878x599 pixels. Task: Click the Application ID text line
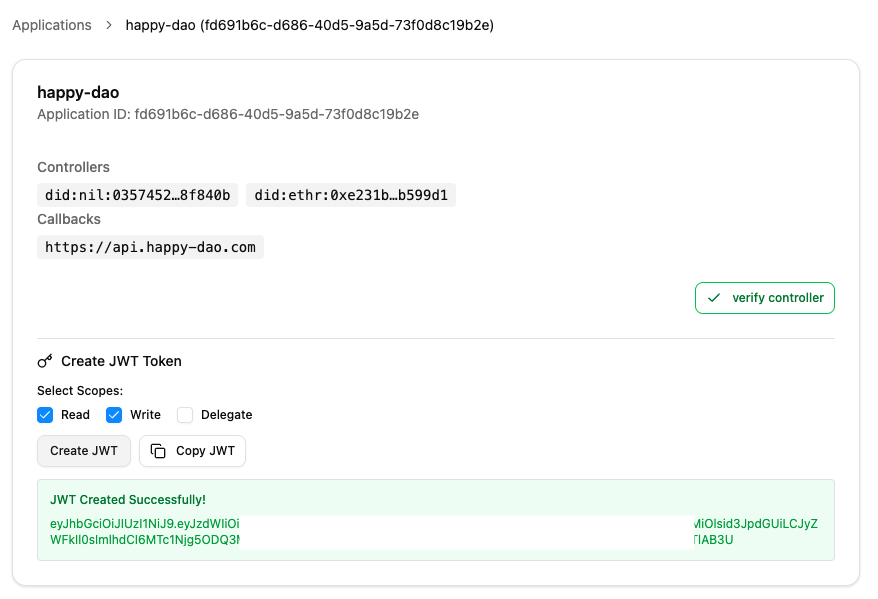click(228, 114)
